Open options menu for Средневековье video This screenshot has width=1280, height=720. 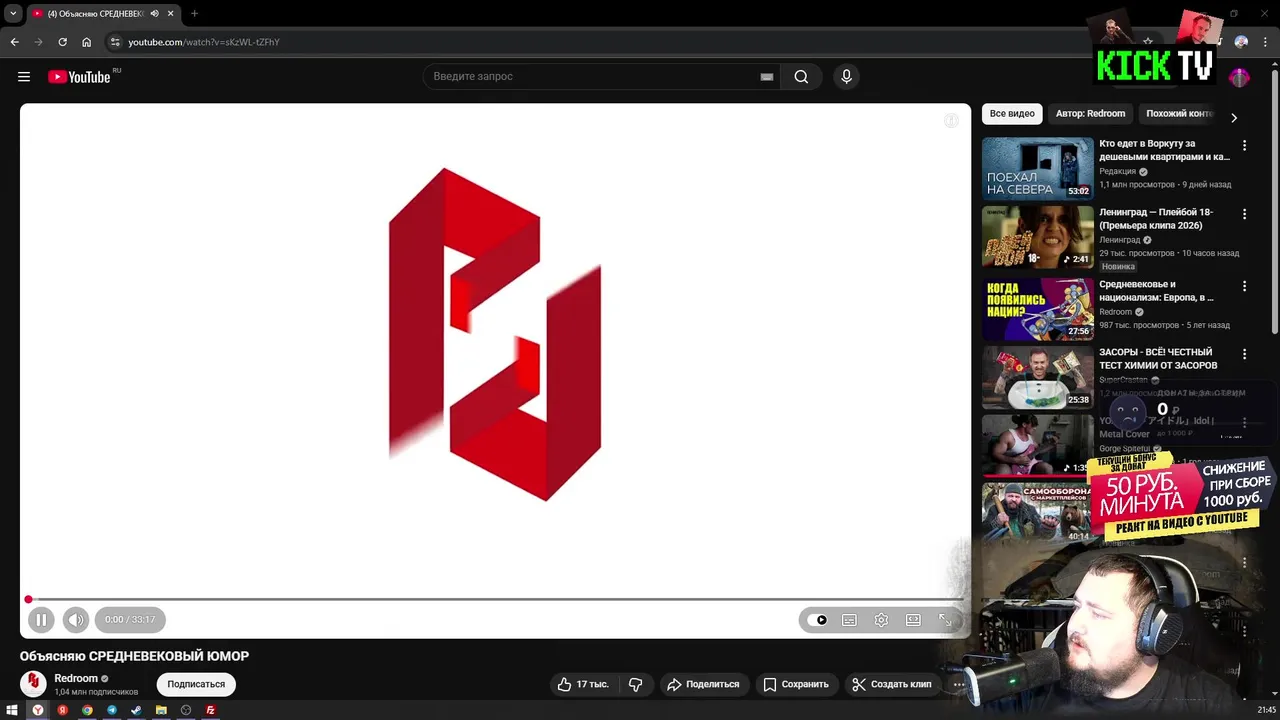1245,286
